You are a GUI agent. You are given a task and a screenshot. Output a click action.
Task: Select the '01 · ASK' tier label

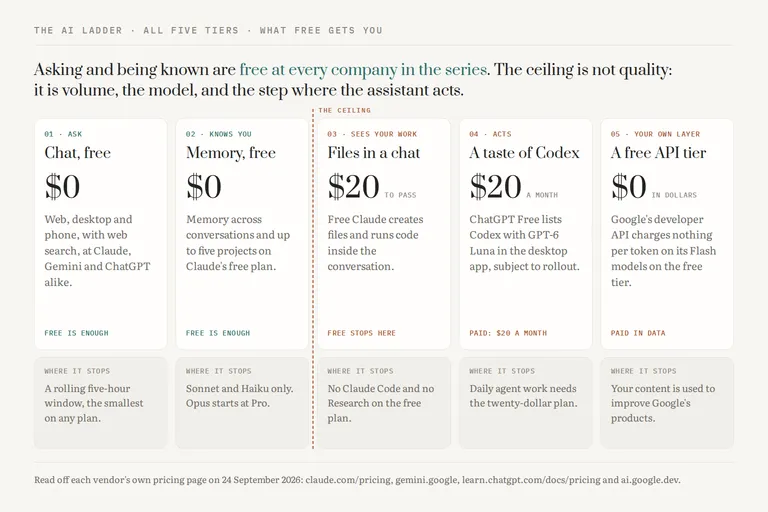(x=63, y=134)
